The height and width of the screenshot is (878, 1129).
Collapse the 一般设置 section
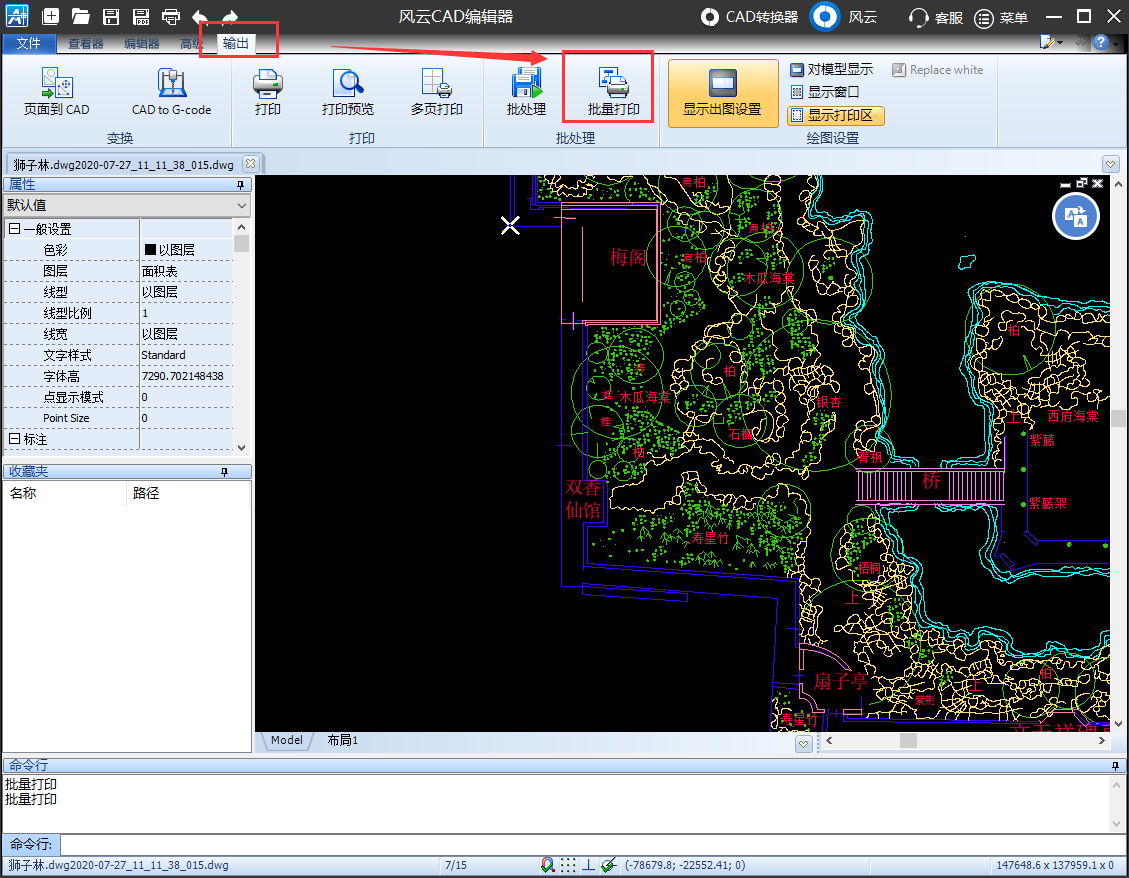(x=14, y=229)
